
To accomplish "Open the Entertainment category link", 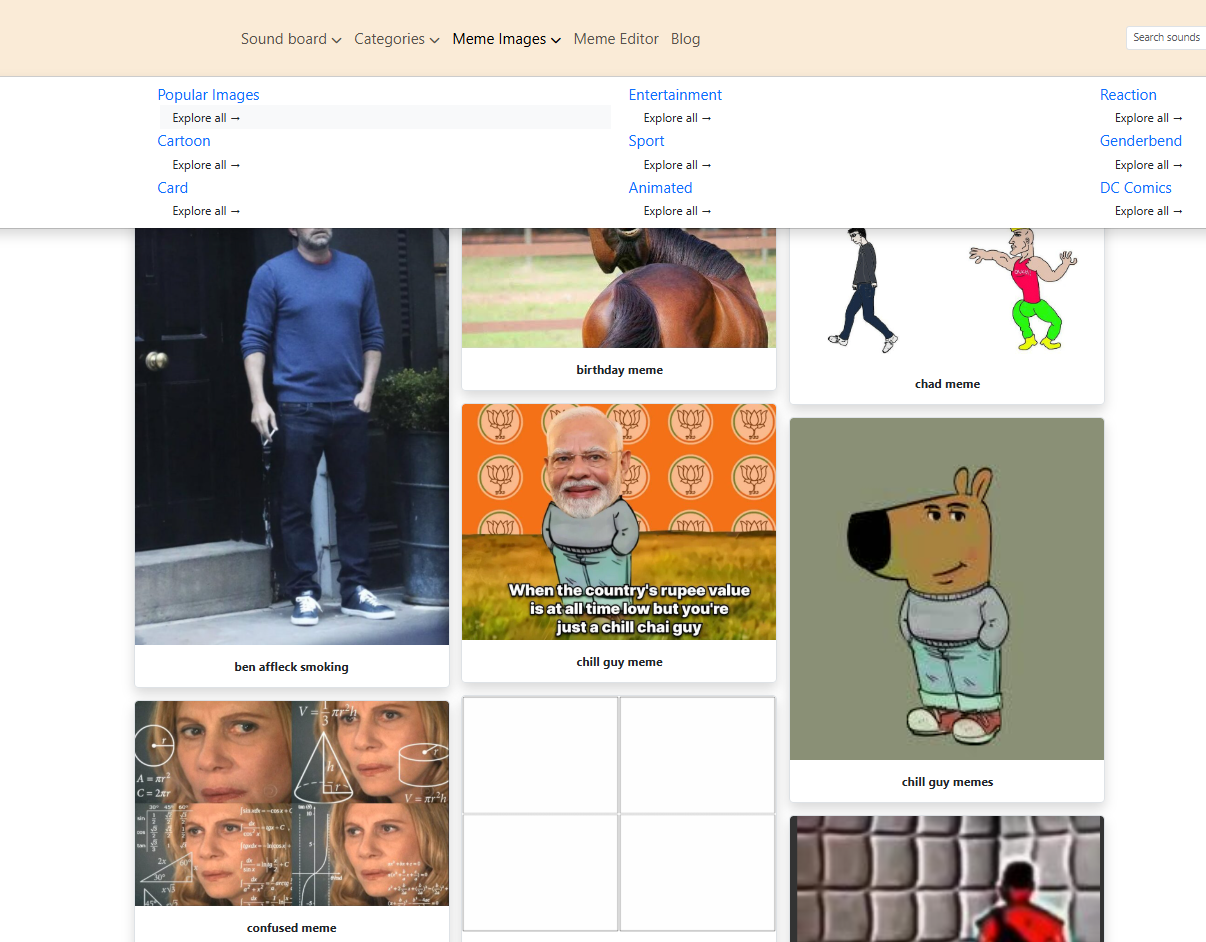I will pos(675,95).
